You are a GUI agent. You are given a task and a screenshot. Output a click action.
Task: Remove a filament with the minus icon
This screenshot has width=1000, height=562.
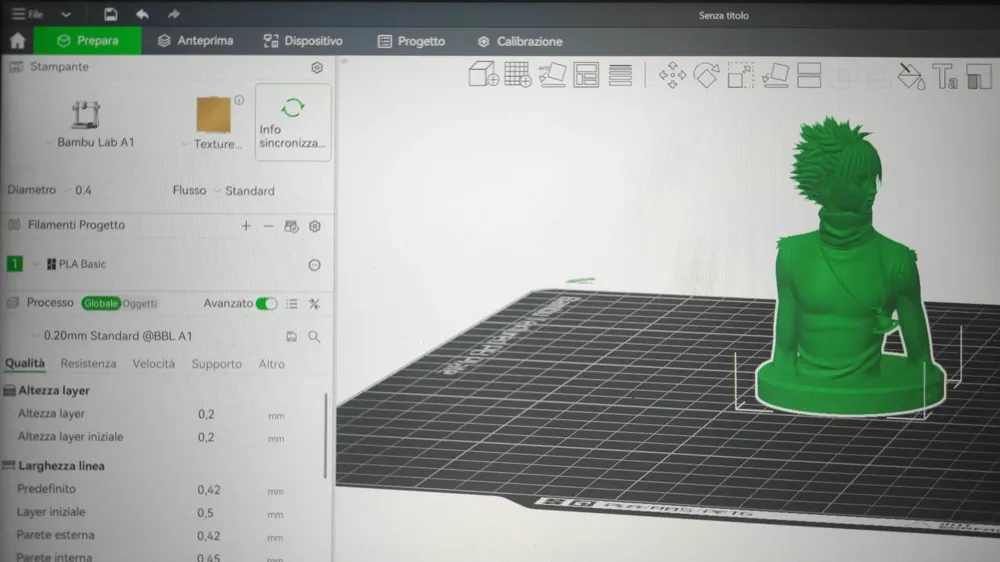(x=268, y=226)
